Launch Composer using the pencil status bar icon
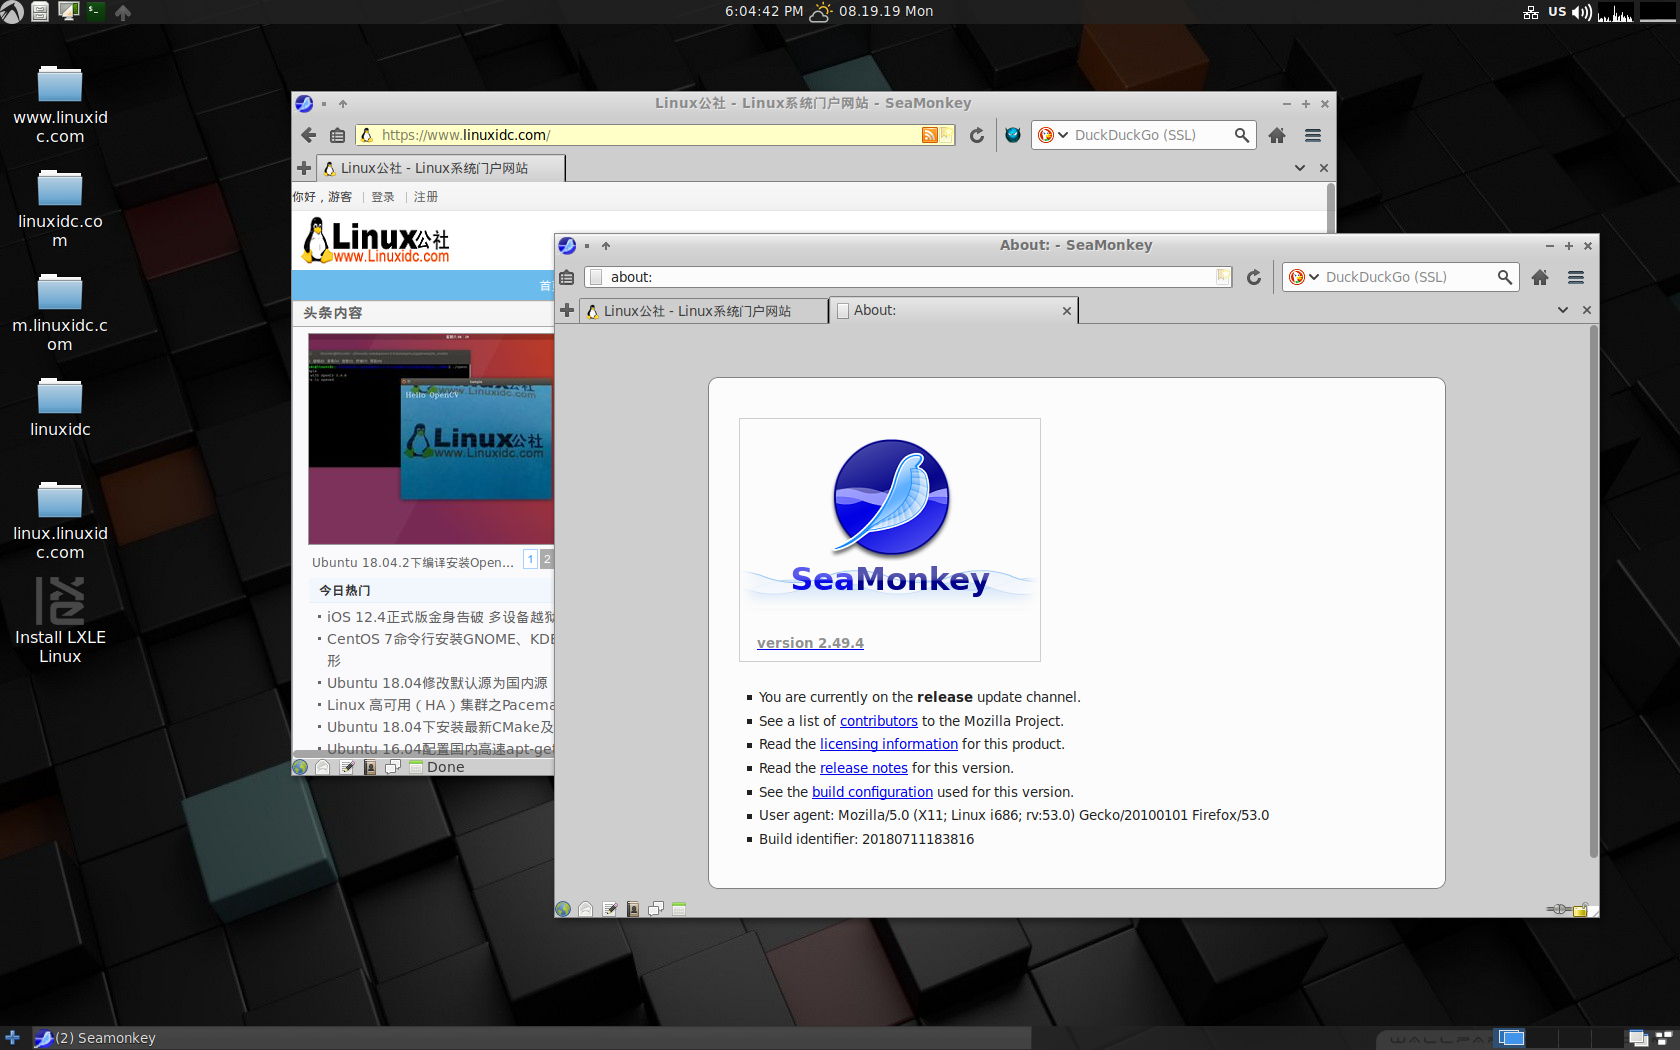 click(x=610, y=909)
